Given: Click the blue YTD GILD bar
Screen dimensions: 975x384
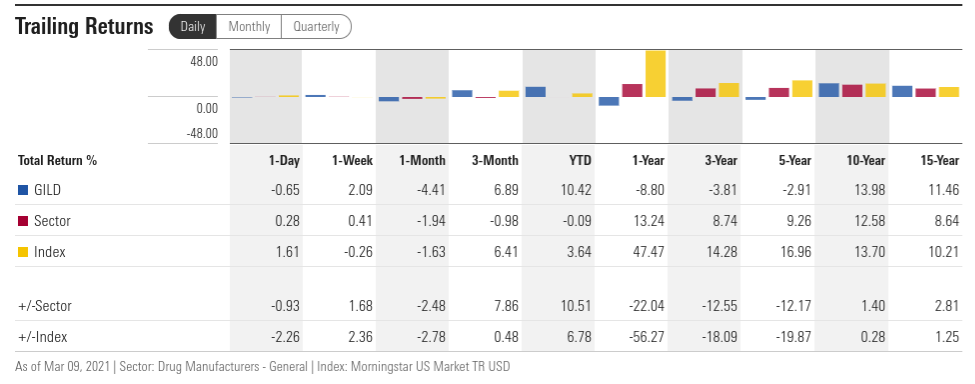Looking at the screenshot, I should [535, 92].
